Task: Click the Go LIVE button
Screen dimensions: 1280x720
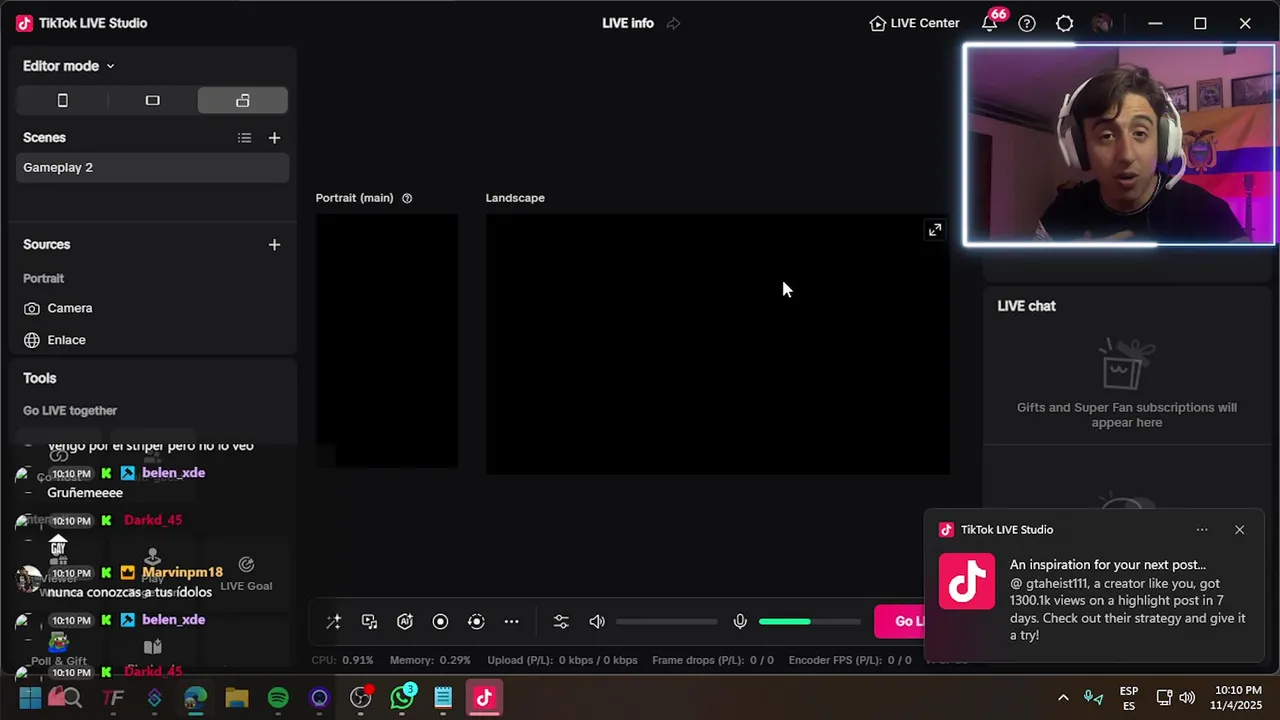Action: [x=899, y=621]
